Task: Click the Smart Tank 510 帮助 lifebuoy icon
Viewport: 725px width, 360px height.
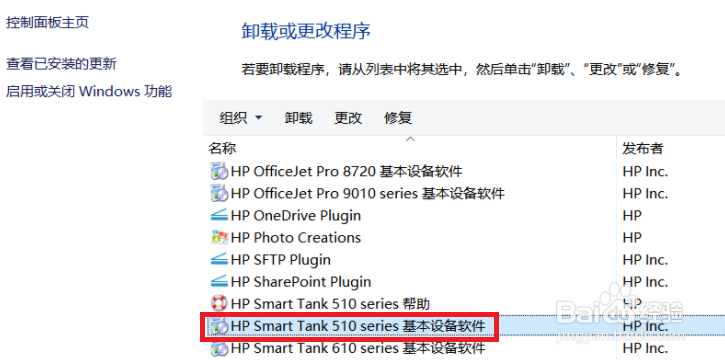Action: coord(219,304)
